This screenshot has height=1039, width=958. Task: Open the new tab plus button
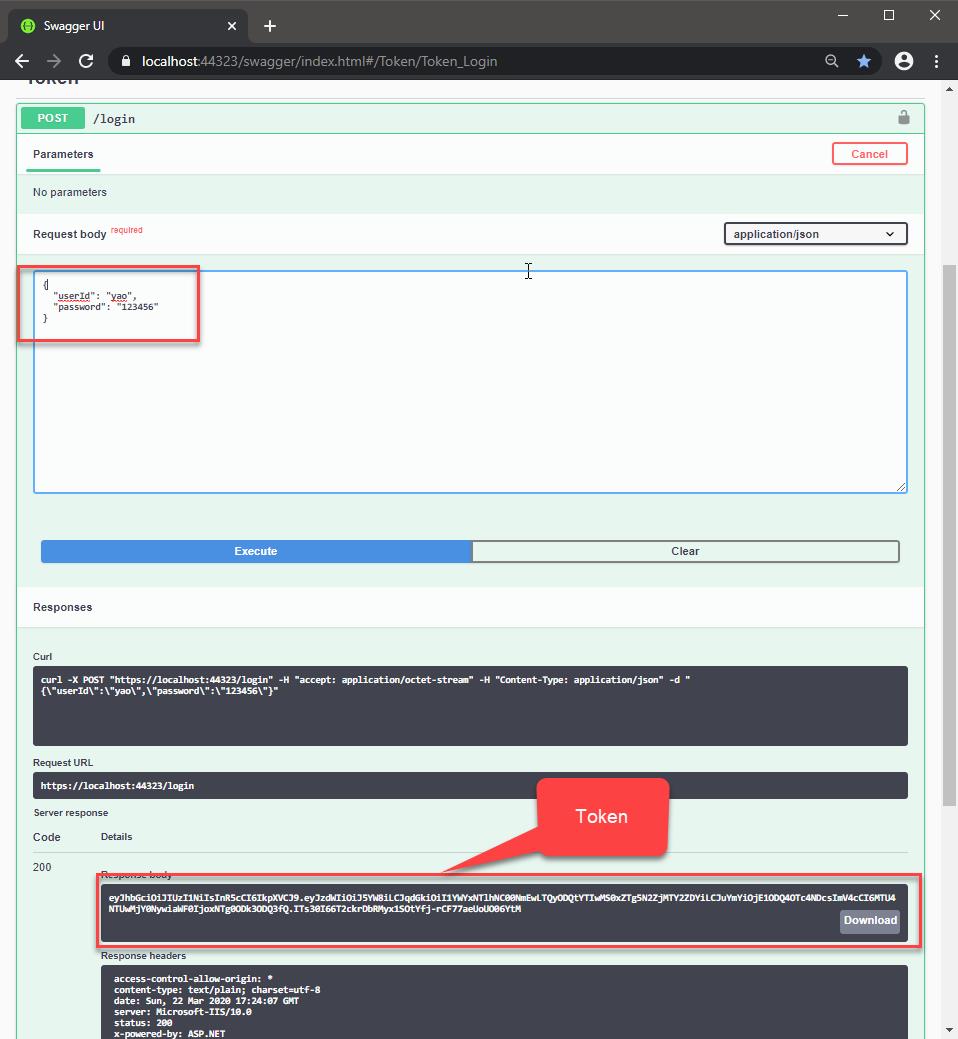click(x=269, y=26)
